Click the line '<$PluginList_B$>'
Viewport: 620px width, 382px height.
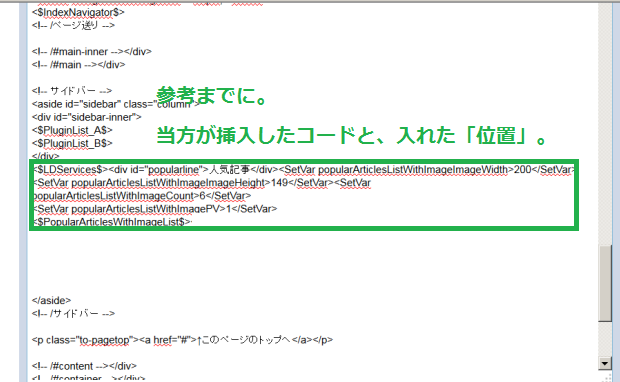(x=72, y=143)
